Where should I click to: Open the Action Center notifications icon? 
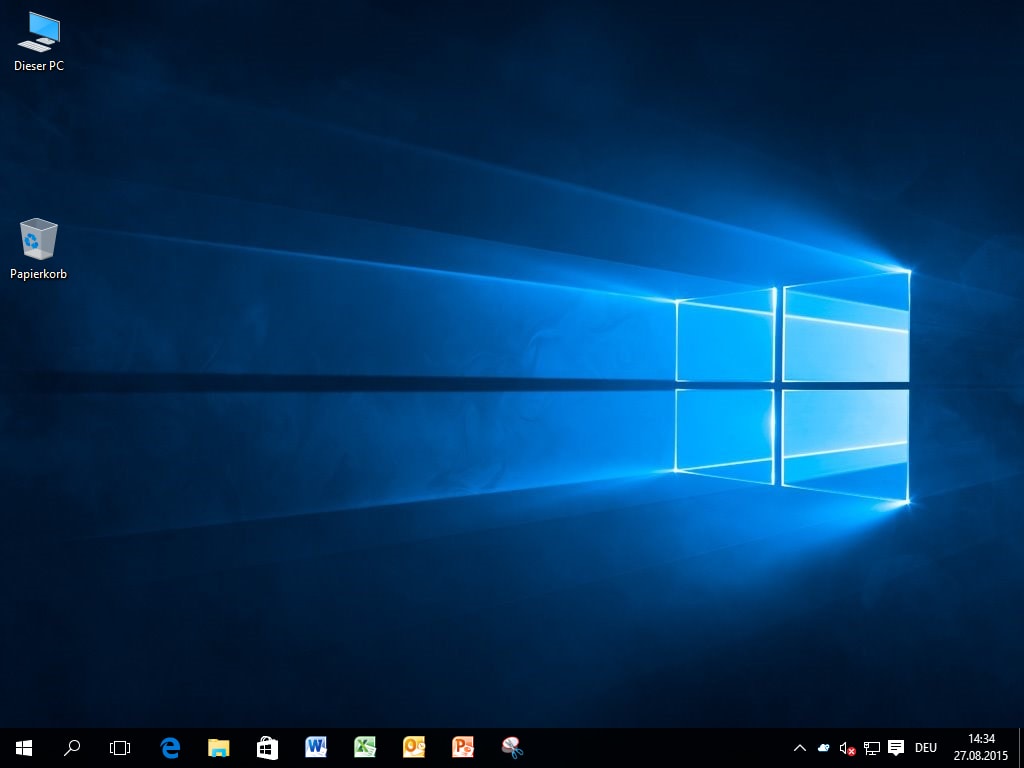point(896,748)
